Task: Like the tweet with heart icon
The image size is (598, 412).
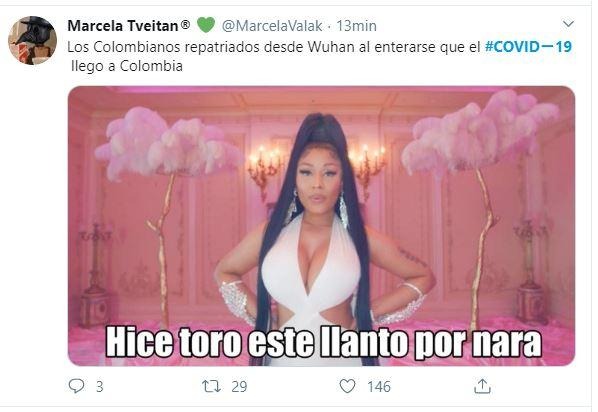Action: coord(347,386)
